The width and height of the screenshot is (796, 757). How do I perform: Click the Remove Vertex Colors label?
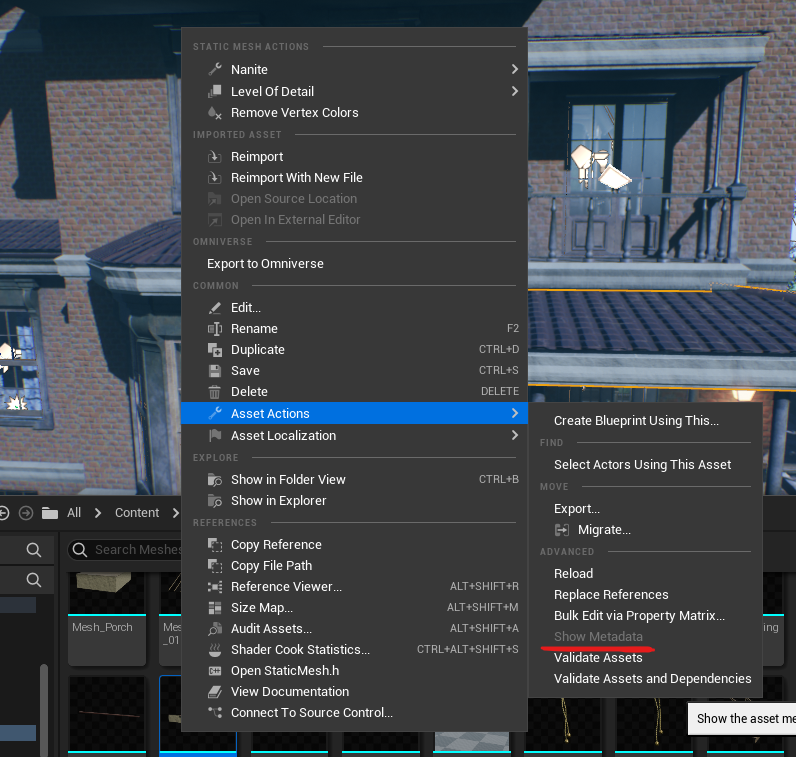[294, 113]
